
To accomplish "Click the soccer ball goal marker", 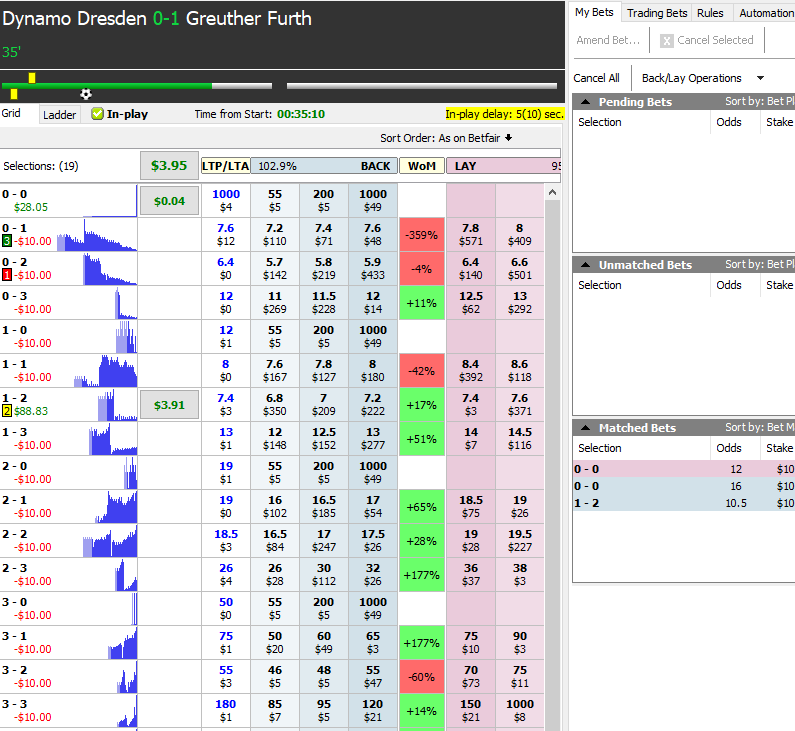I will (x=86, y=94).
